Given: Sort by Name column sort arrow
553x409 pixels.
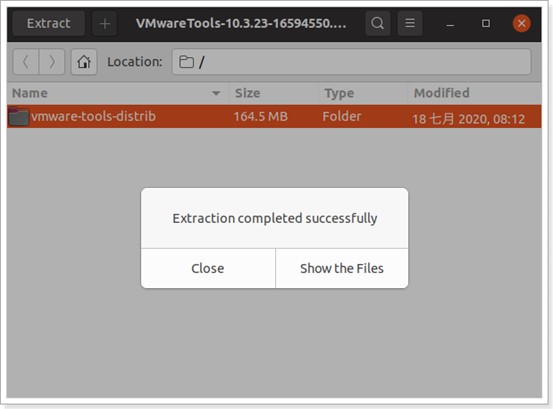Looking at the screenshot, I should (x=216, y=93).
